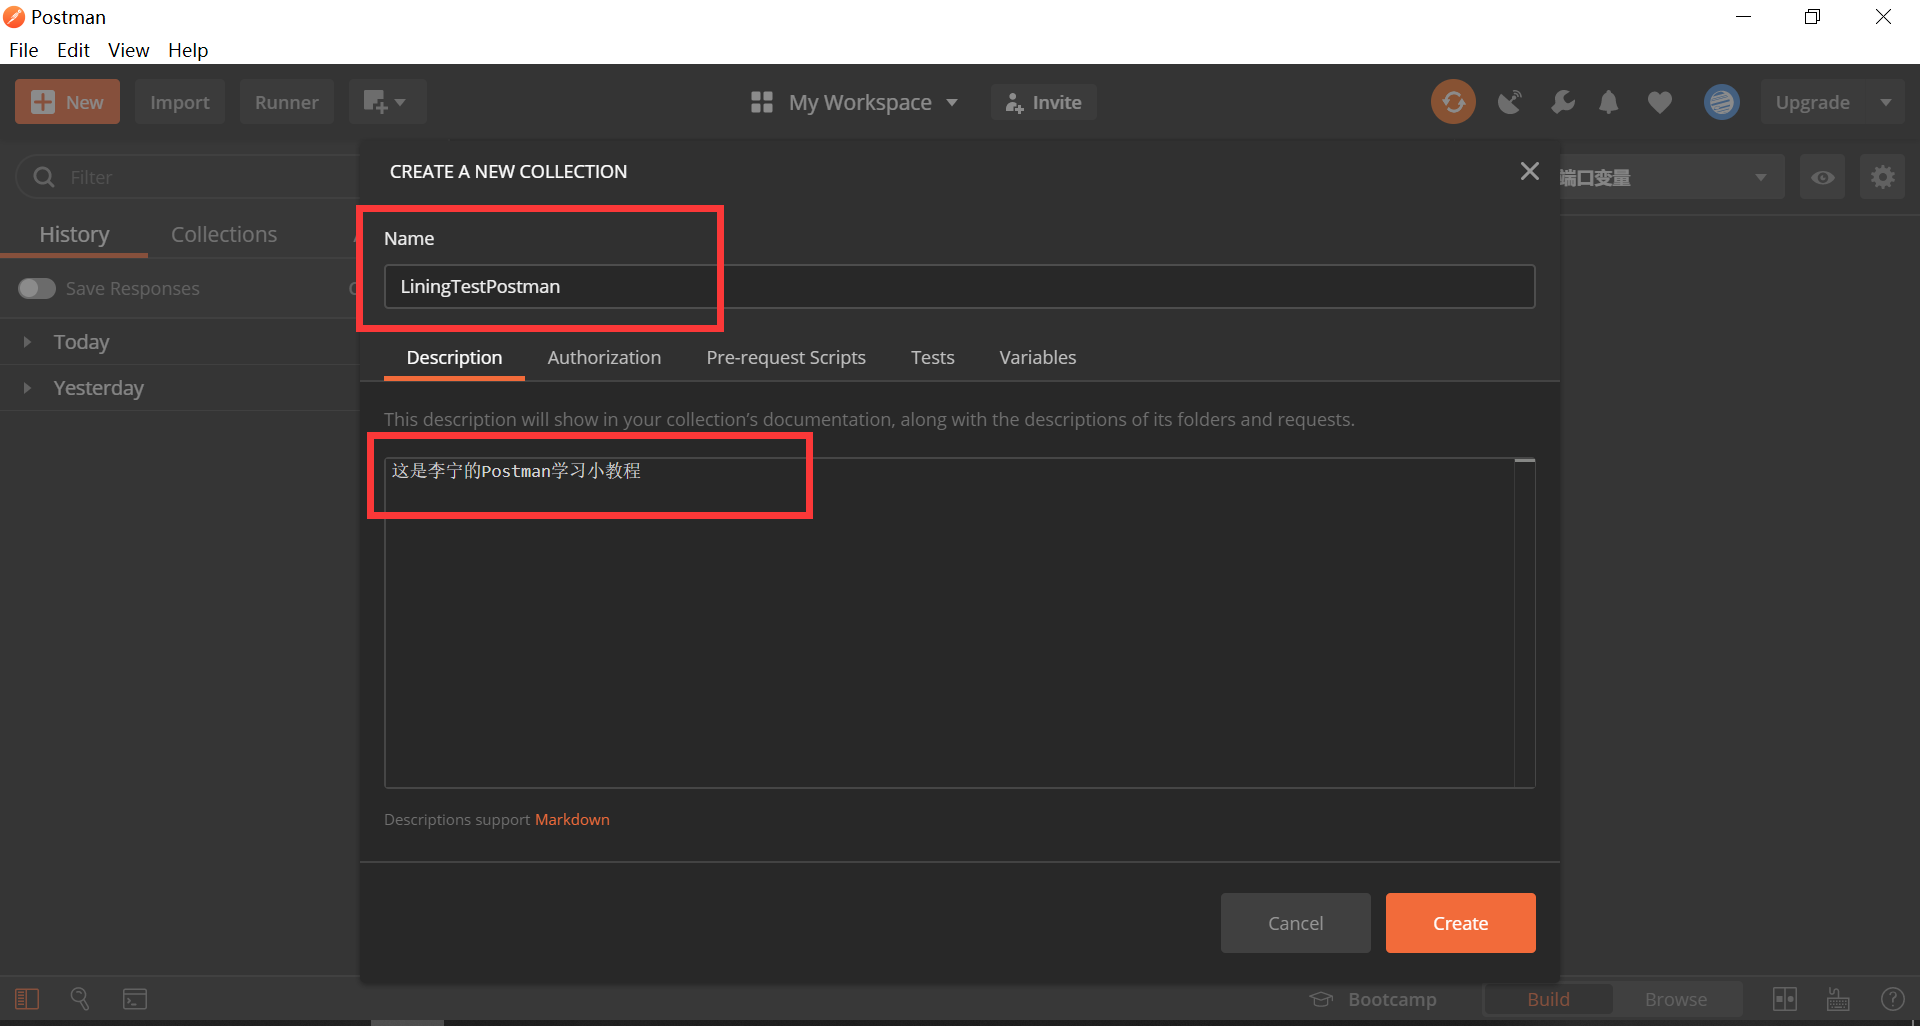Switch to the Collections sidebar tab
Viewport: 1920px width, 1026px height.
pos(224,234)
